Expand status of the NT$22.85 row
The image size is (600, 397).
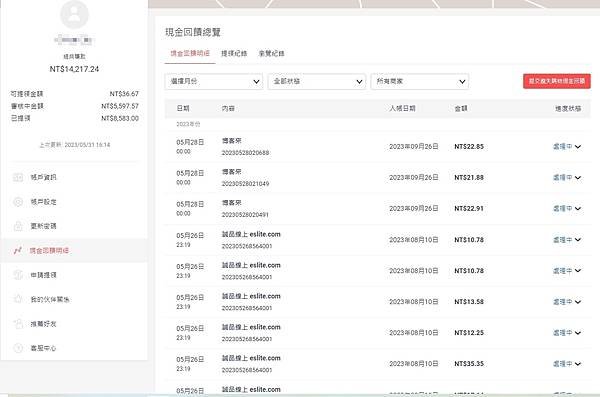tap(567, 146)
